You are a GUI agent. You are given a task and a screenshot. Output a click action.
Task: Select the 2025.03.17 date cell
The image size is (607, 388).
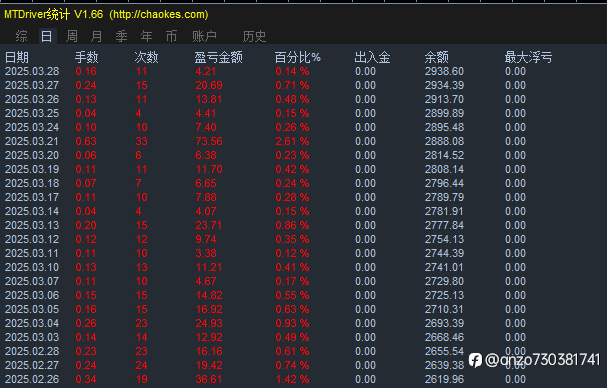click(x=32, y=197)
